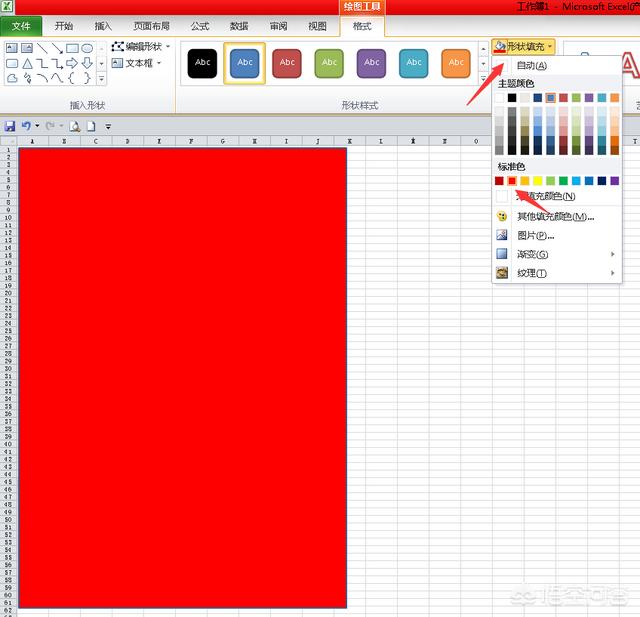Select the cloud freeform shape
Viewport: 640px width, 617px height.
pos(12,78)
